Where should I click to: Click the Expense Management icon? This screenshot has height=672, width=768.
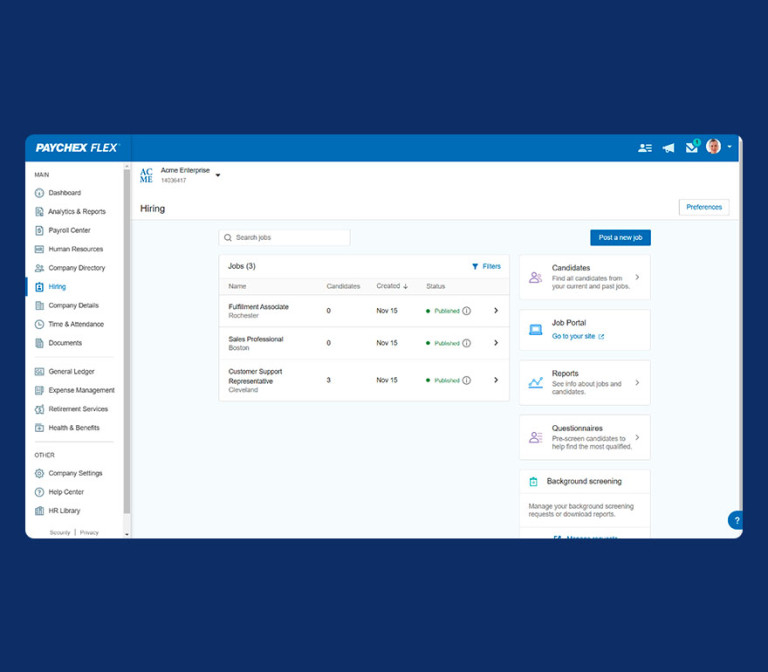(x=39, y=390)
